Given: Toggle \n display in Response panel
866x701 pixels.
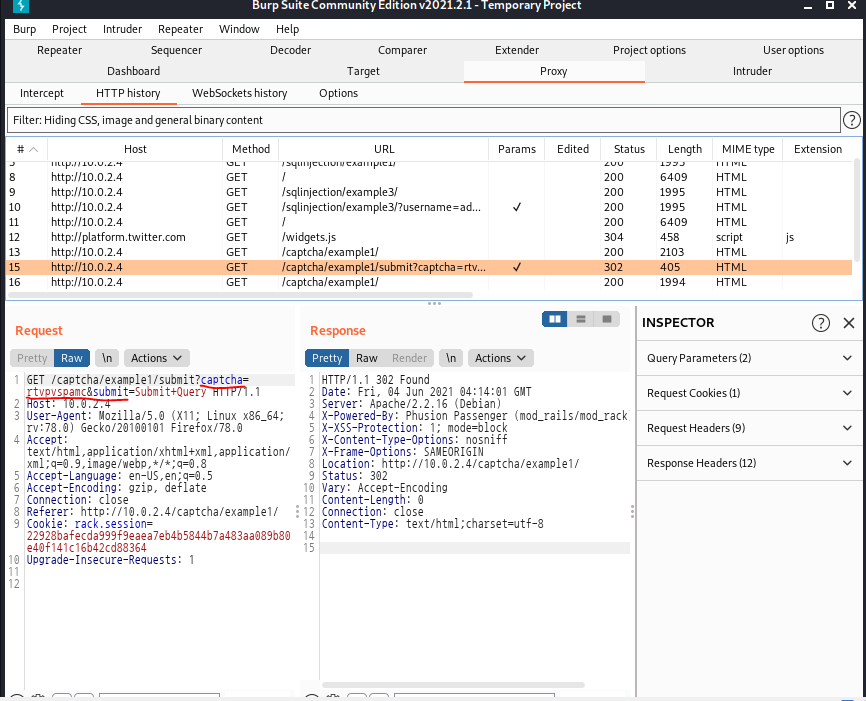Looking at the screenshot, I should click(x=451, y=358).
